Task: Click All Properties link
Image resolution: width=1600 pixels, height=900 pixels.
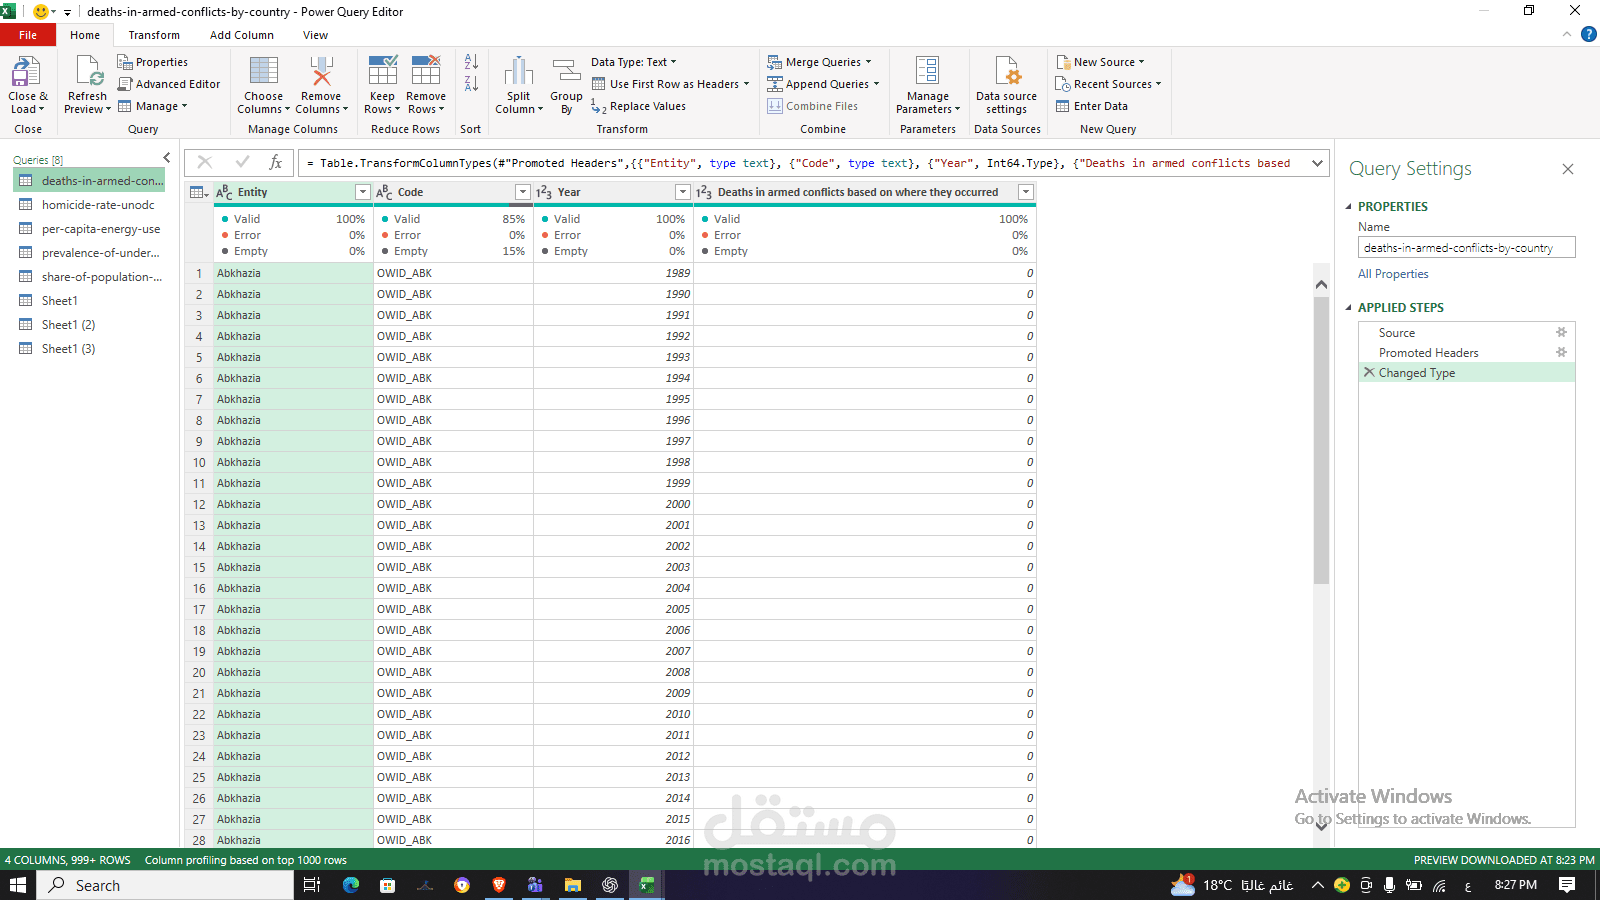Action: [1393, 274]
